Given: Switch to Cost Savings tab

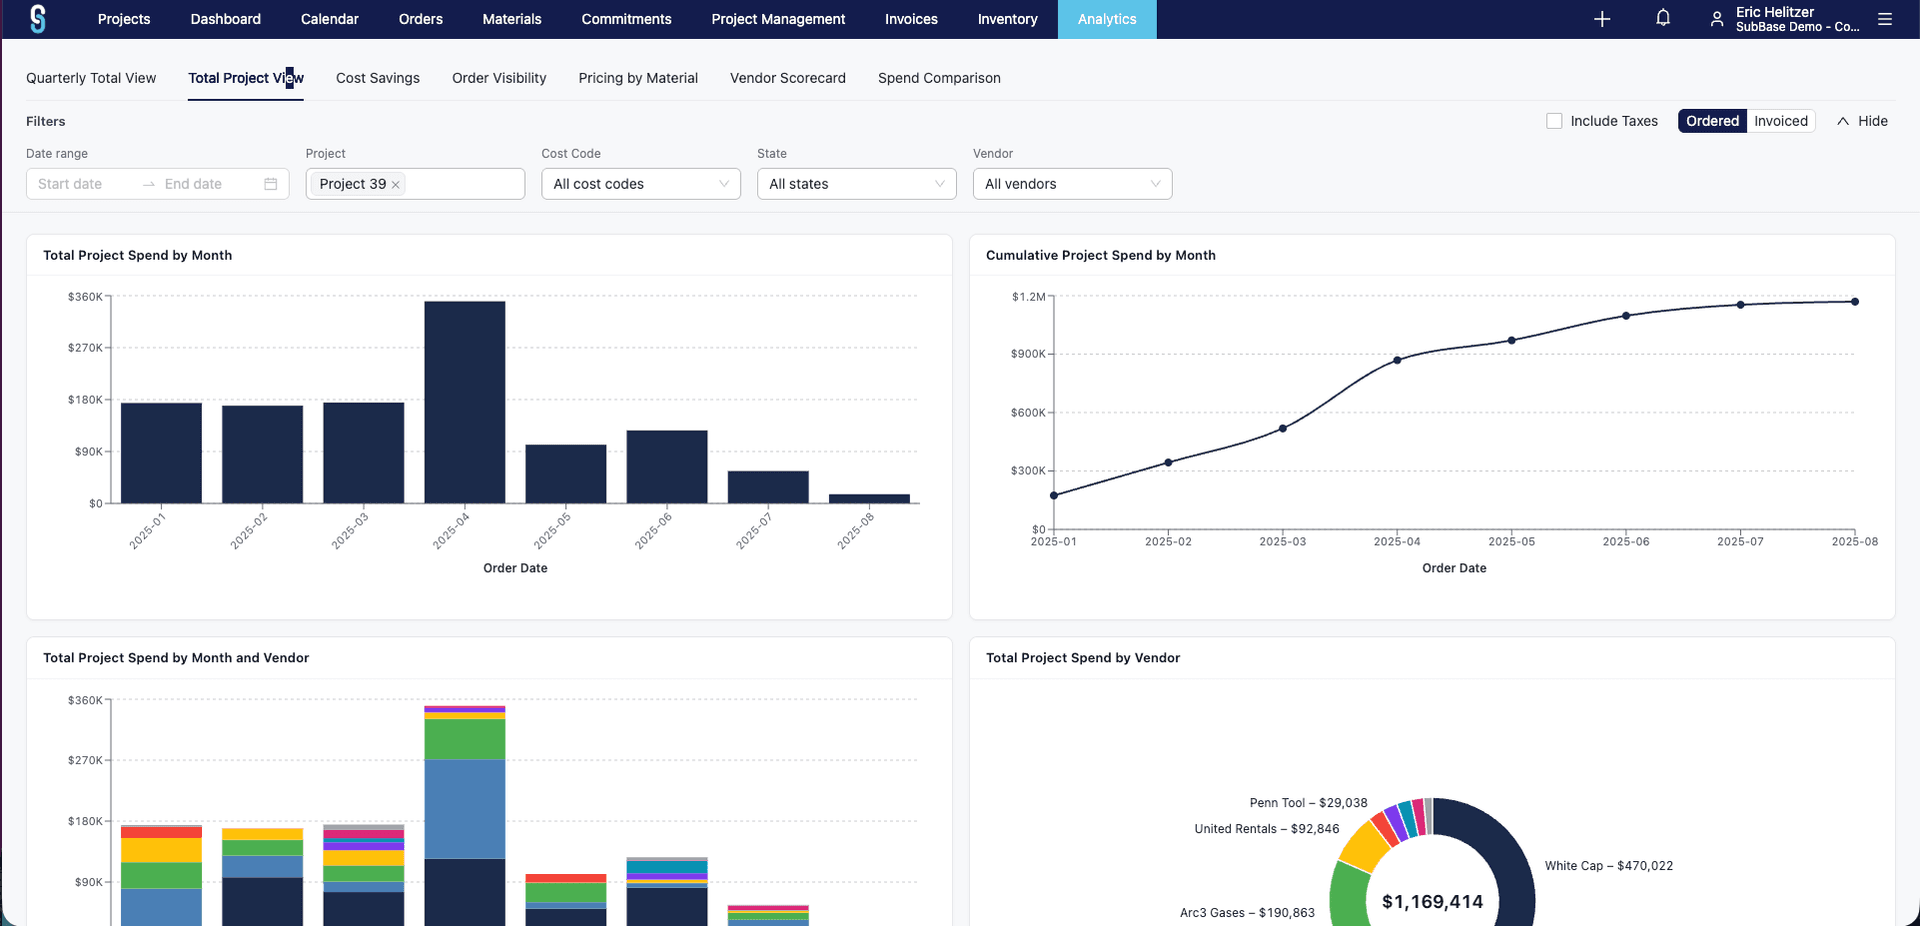Looking at the screenshot, I should 378,78.
